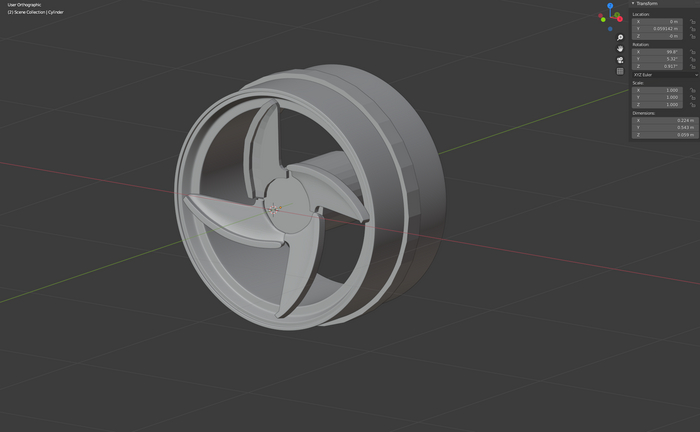Click the zoom magnifier viewport icon
The image size is (700, 432).
pyautogui.click(x=620, y=37)
